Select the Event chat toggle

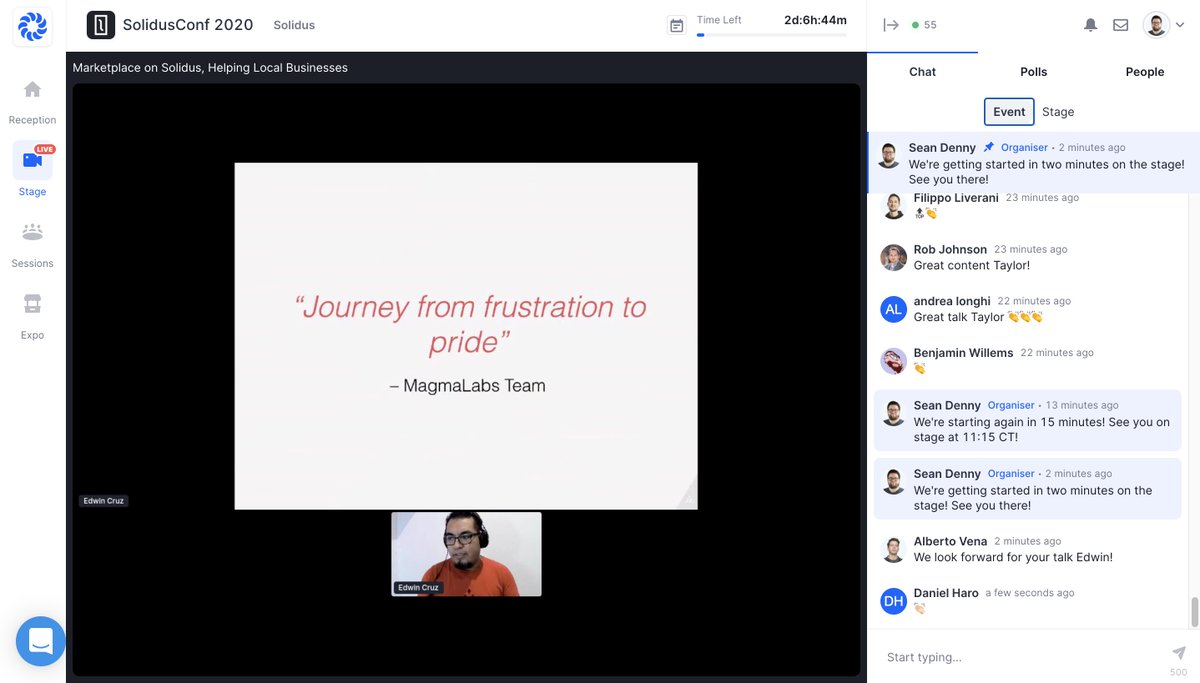1009,112
